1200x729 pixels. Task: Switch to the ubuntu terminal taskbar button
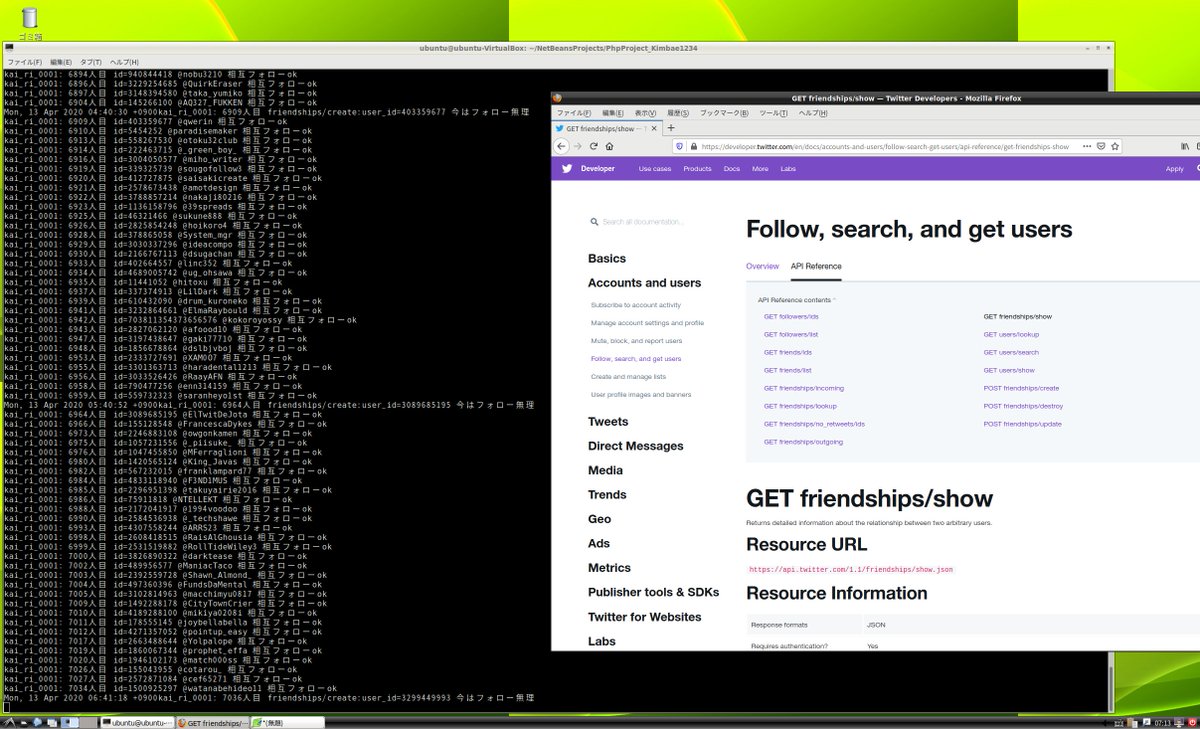(x=136, y=722)
